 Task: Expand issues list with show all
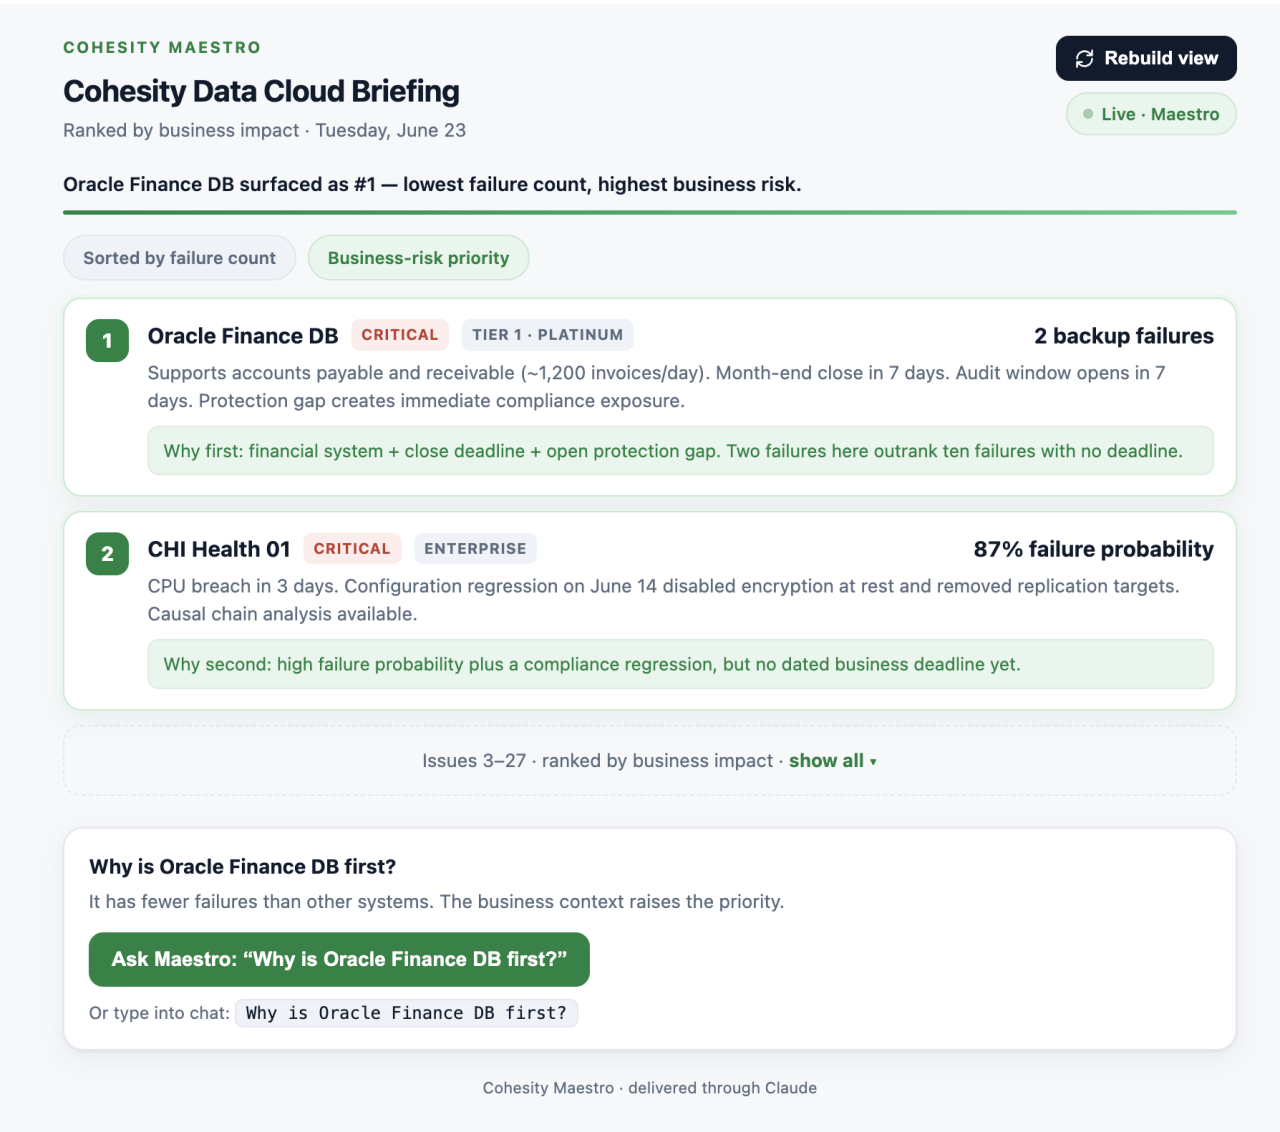click(x=832, y=761)
